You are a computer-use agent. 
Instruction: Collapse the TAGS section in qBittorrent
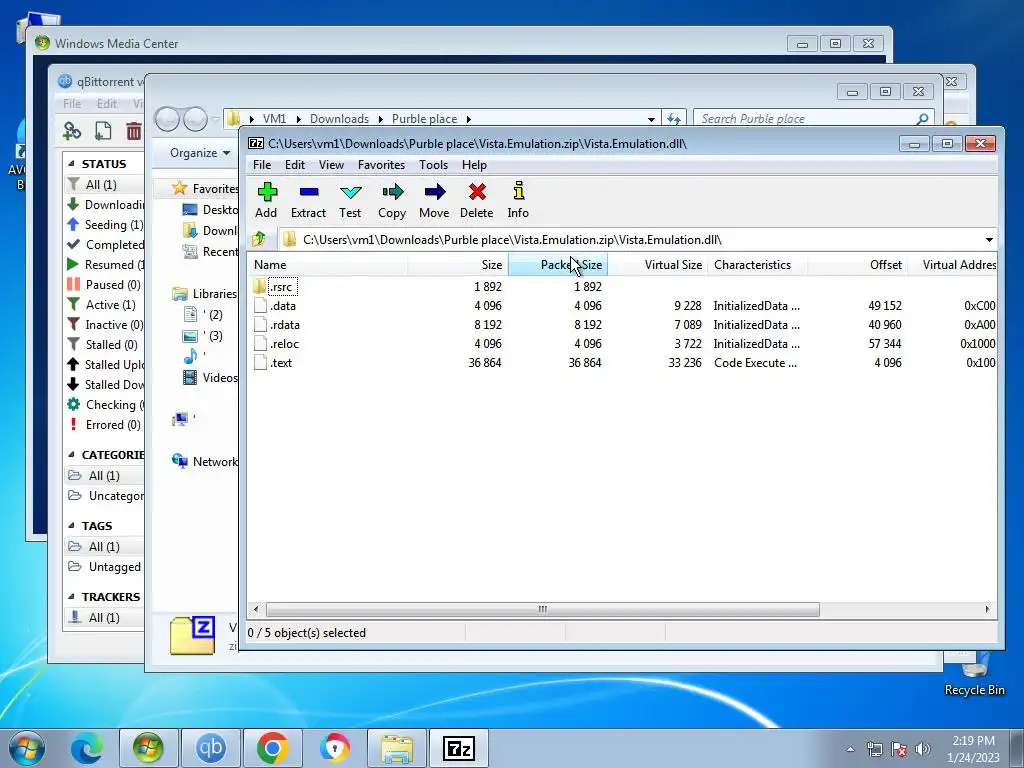(x=71, y=526)
